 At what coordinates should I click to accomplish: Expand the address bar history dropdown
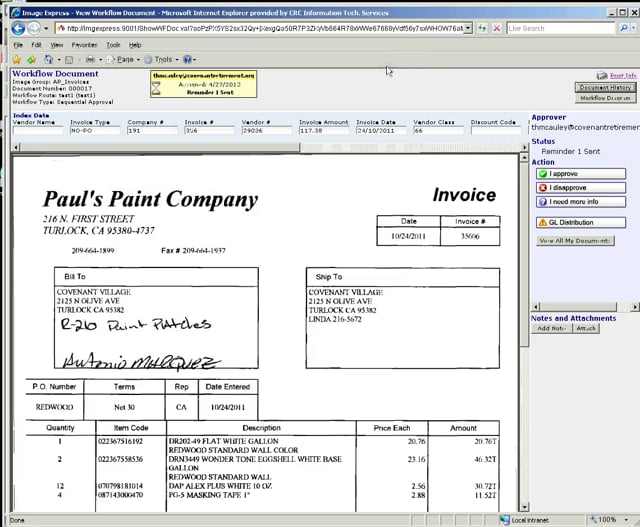(x=468, y=28)
